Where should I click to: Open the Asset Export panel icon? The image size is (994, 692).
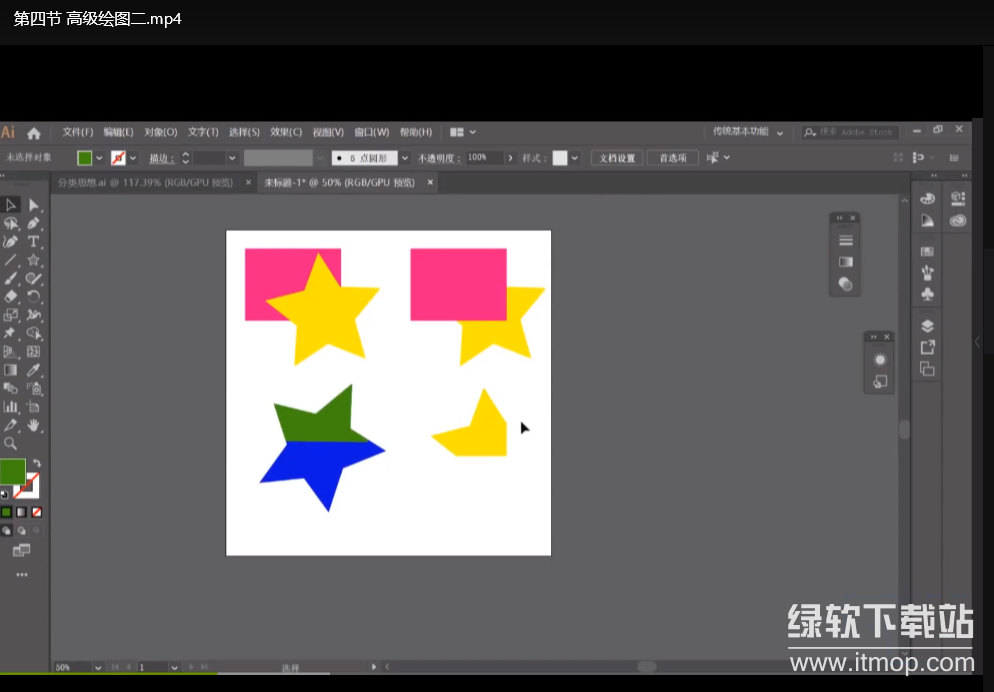click(x=927, y=347)
